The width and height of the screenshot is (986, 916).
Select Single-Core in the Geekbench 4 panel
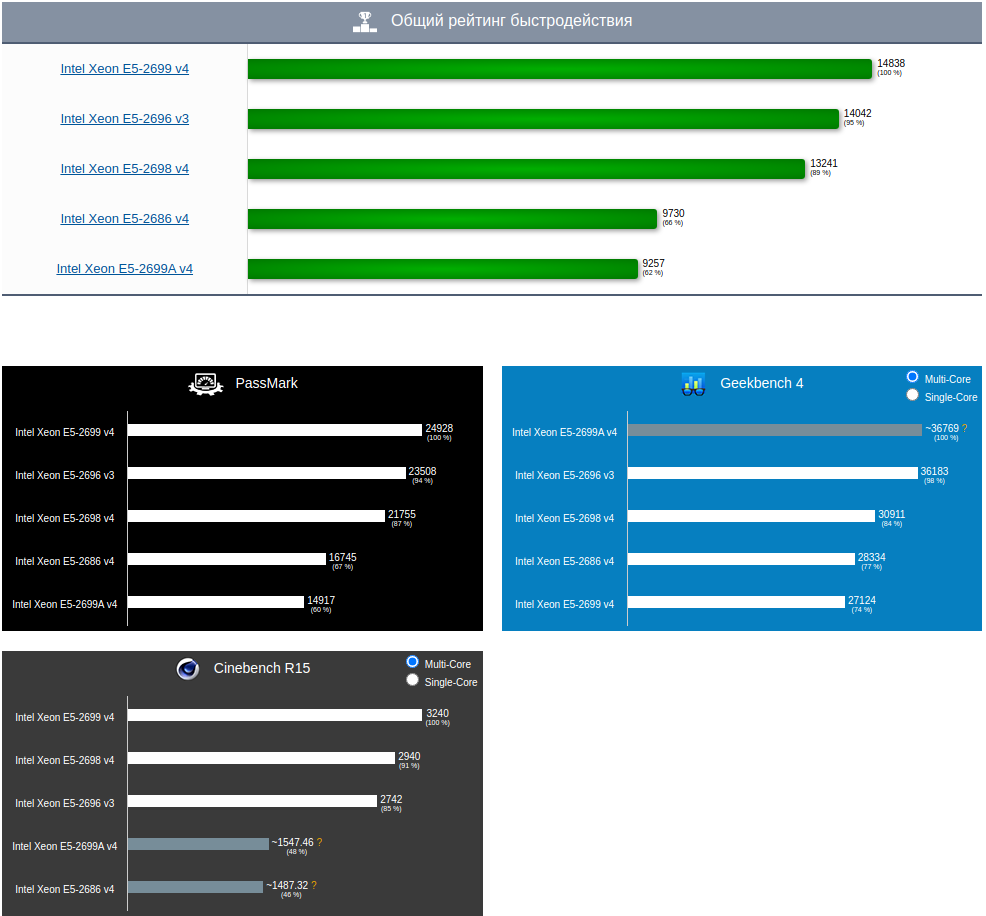912,395
